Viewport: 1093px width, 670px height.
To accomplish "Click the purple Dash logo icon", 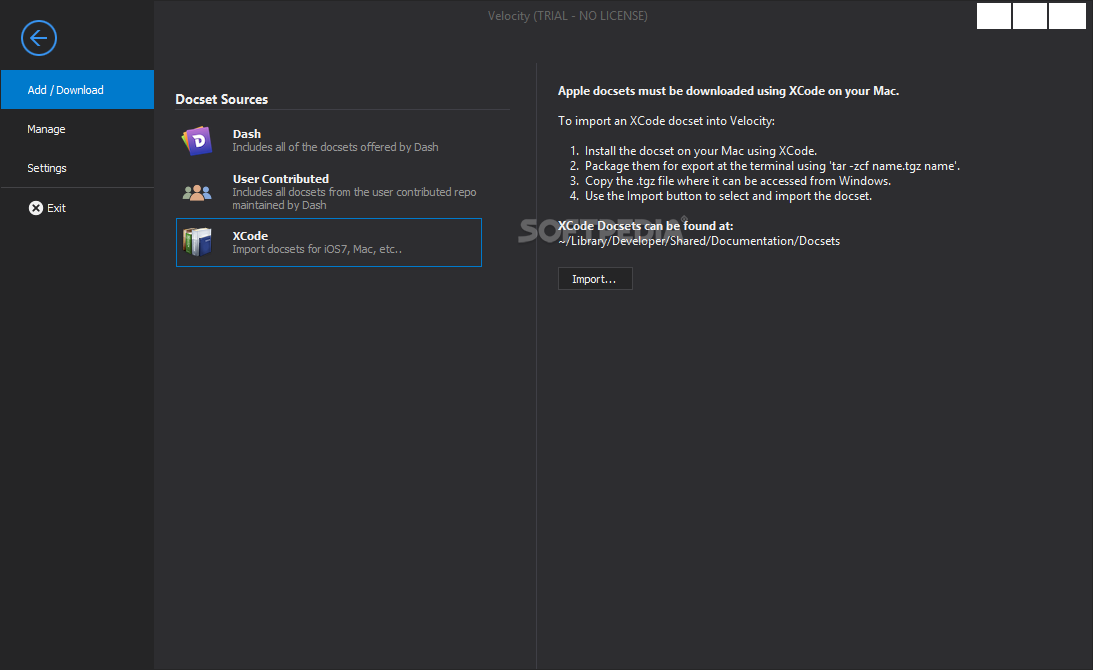I will point(197,140).
